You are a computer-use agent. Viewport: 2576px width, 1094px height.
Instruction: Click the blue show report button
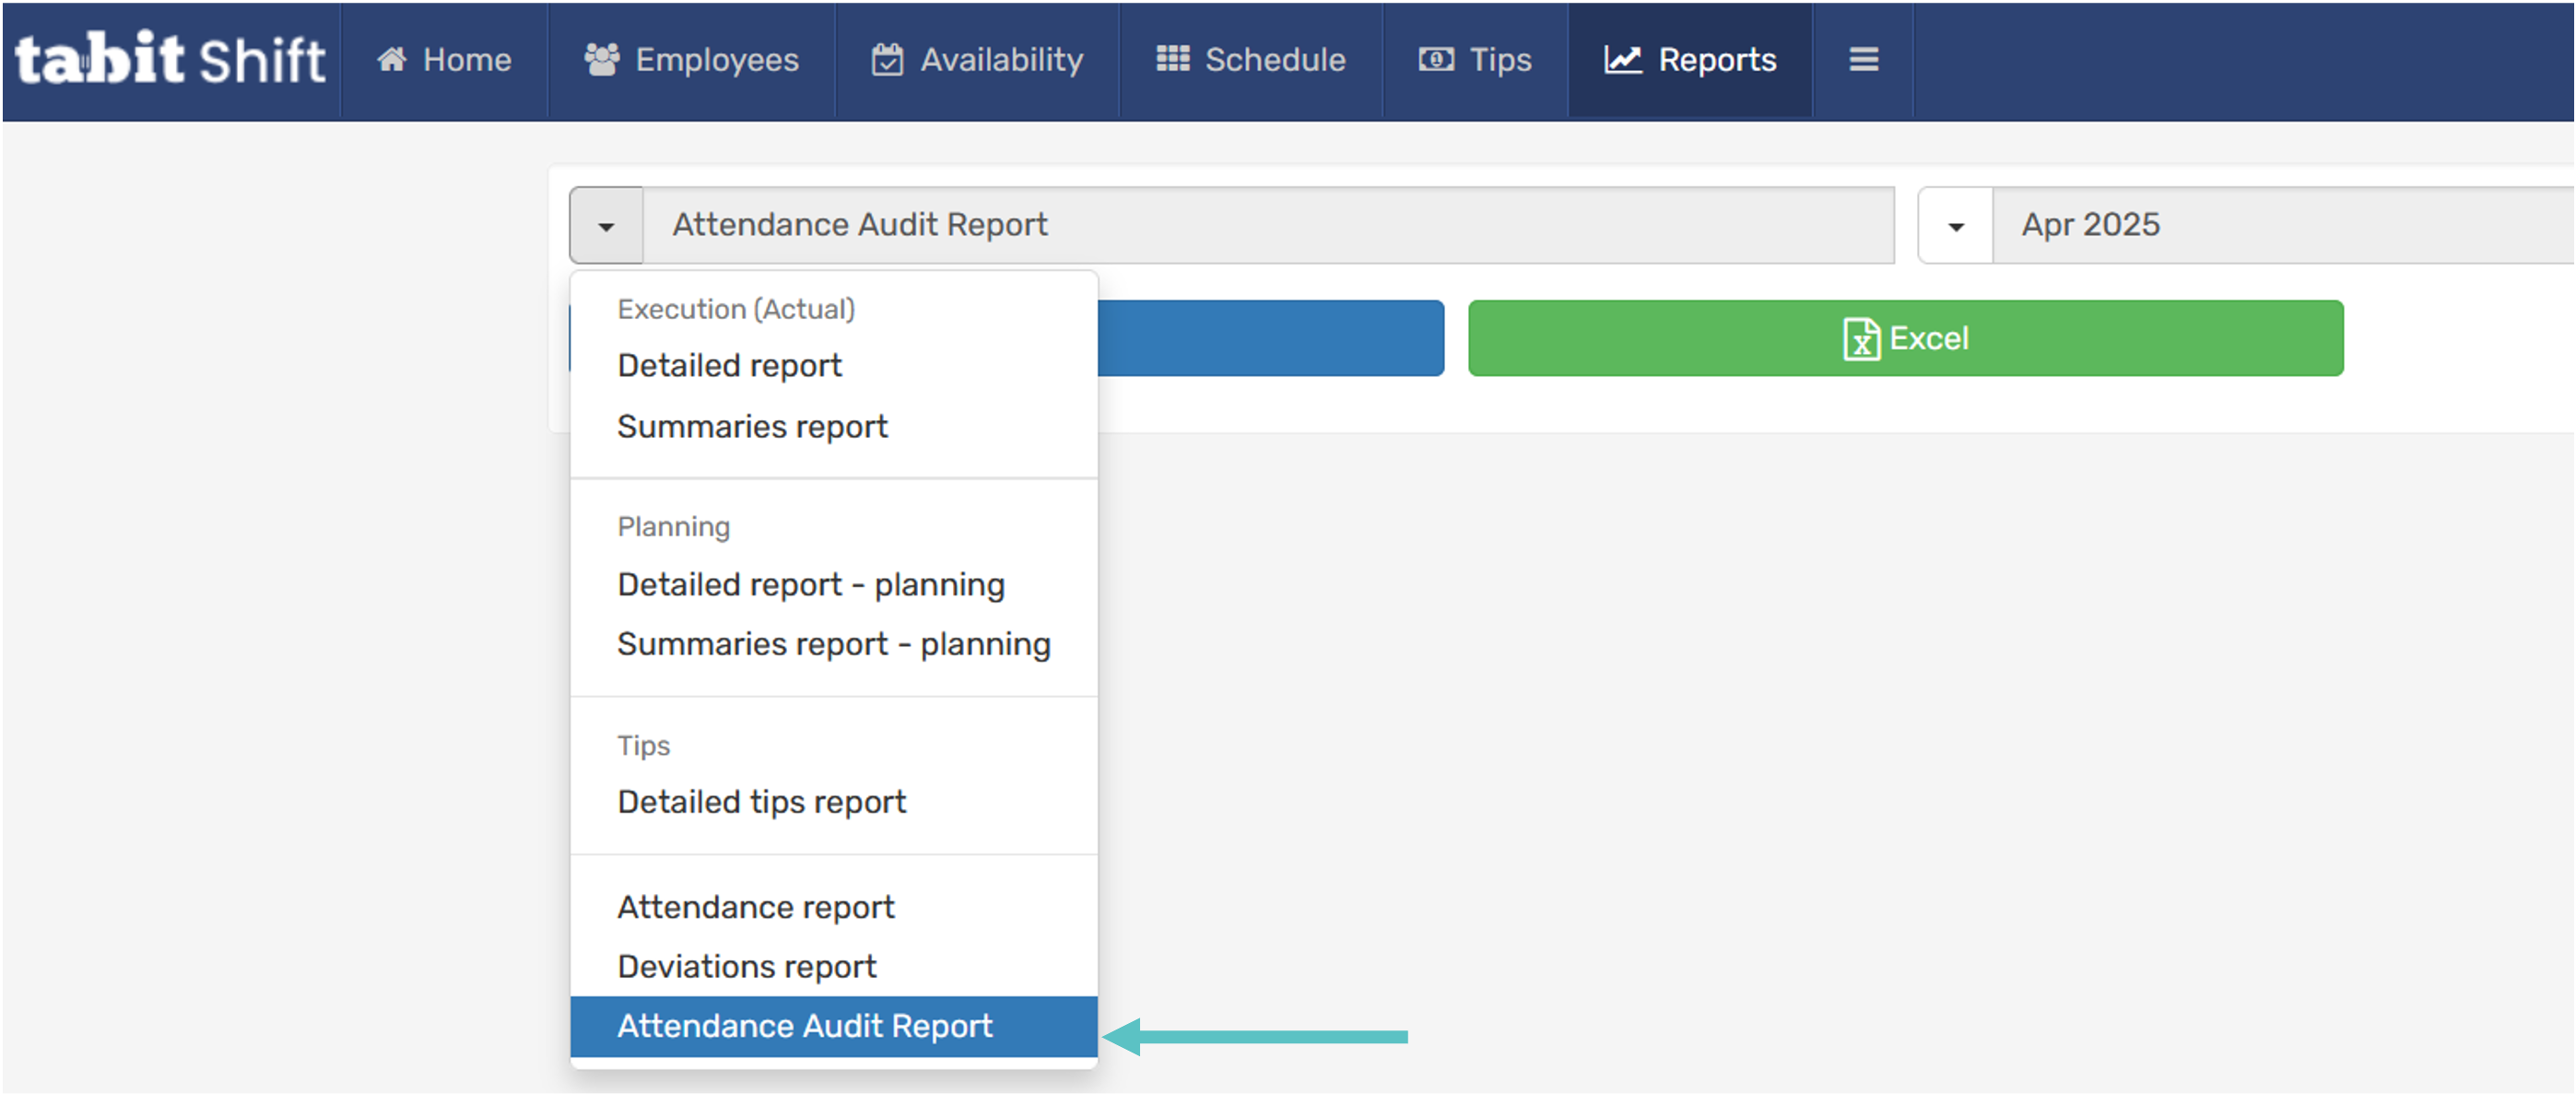point(1270,339)
